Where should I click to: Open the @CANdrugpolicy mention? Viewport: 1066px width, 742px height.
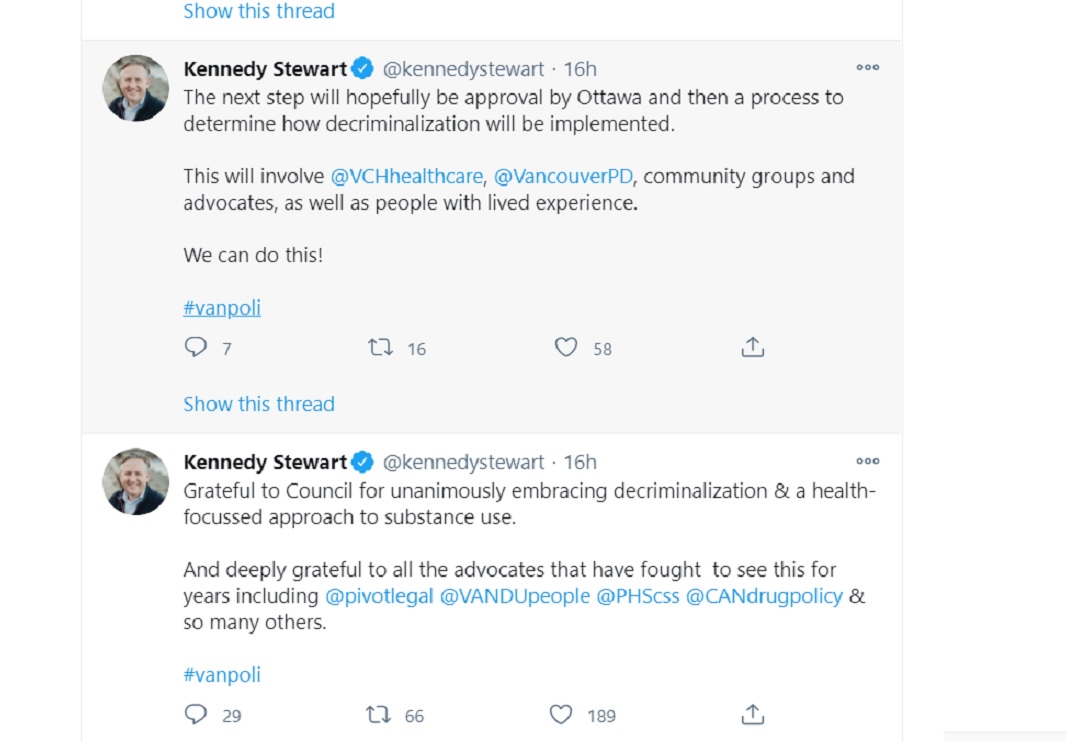click(x=764, y=596)
